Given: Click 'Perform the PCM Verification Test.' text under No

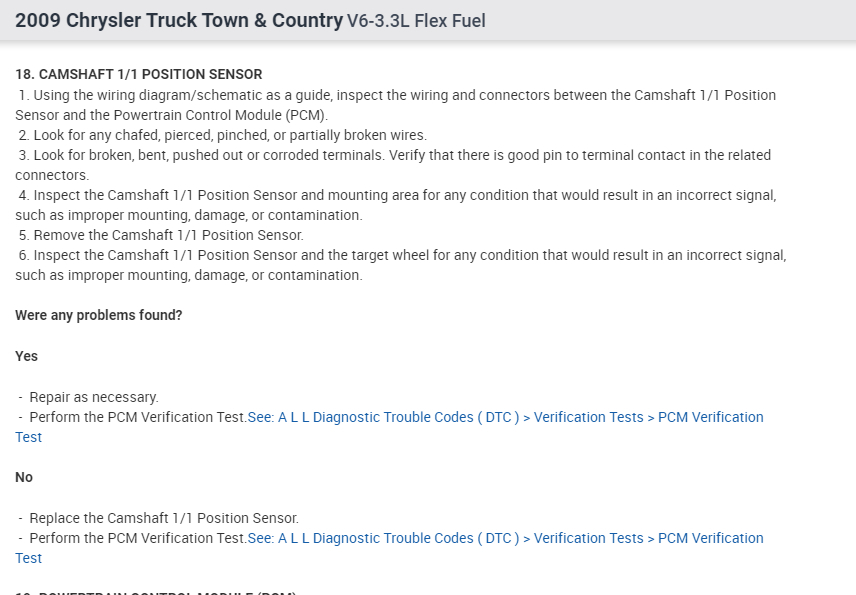Looking at the screenshot, I should click(137, 538).
